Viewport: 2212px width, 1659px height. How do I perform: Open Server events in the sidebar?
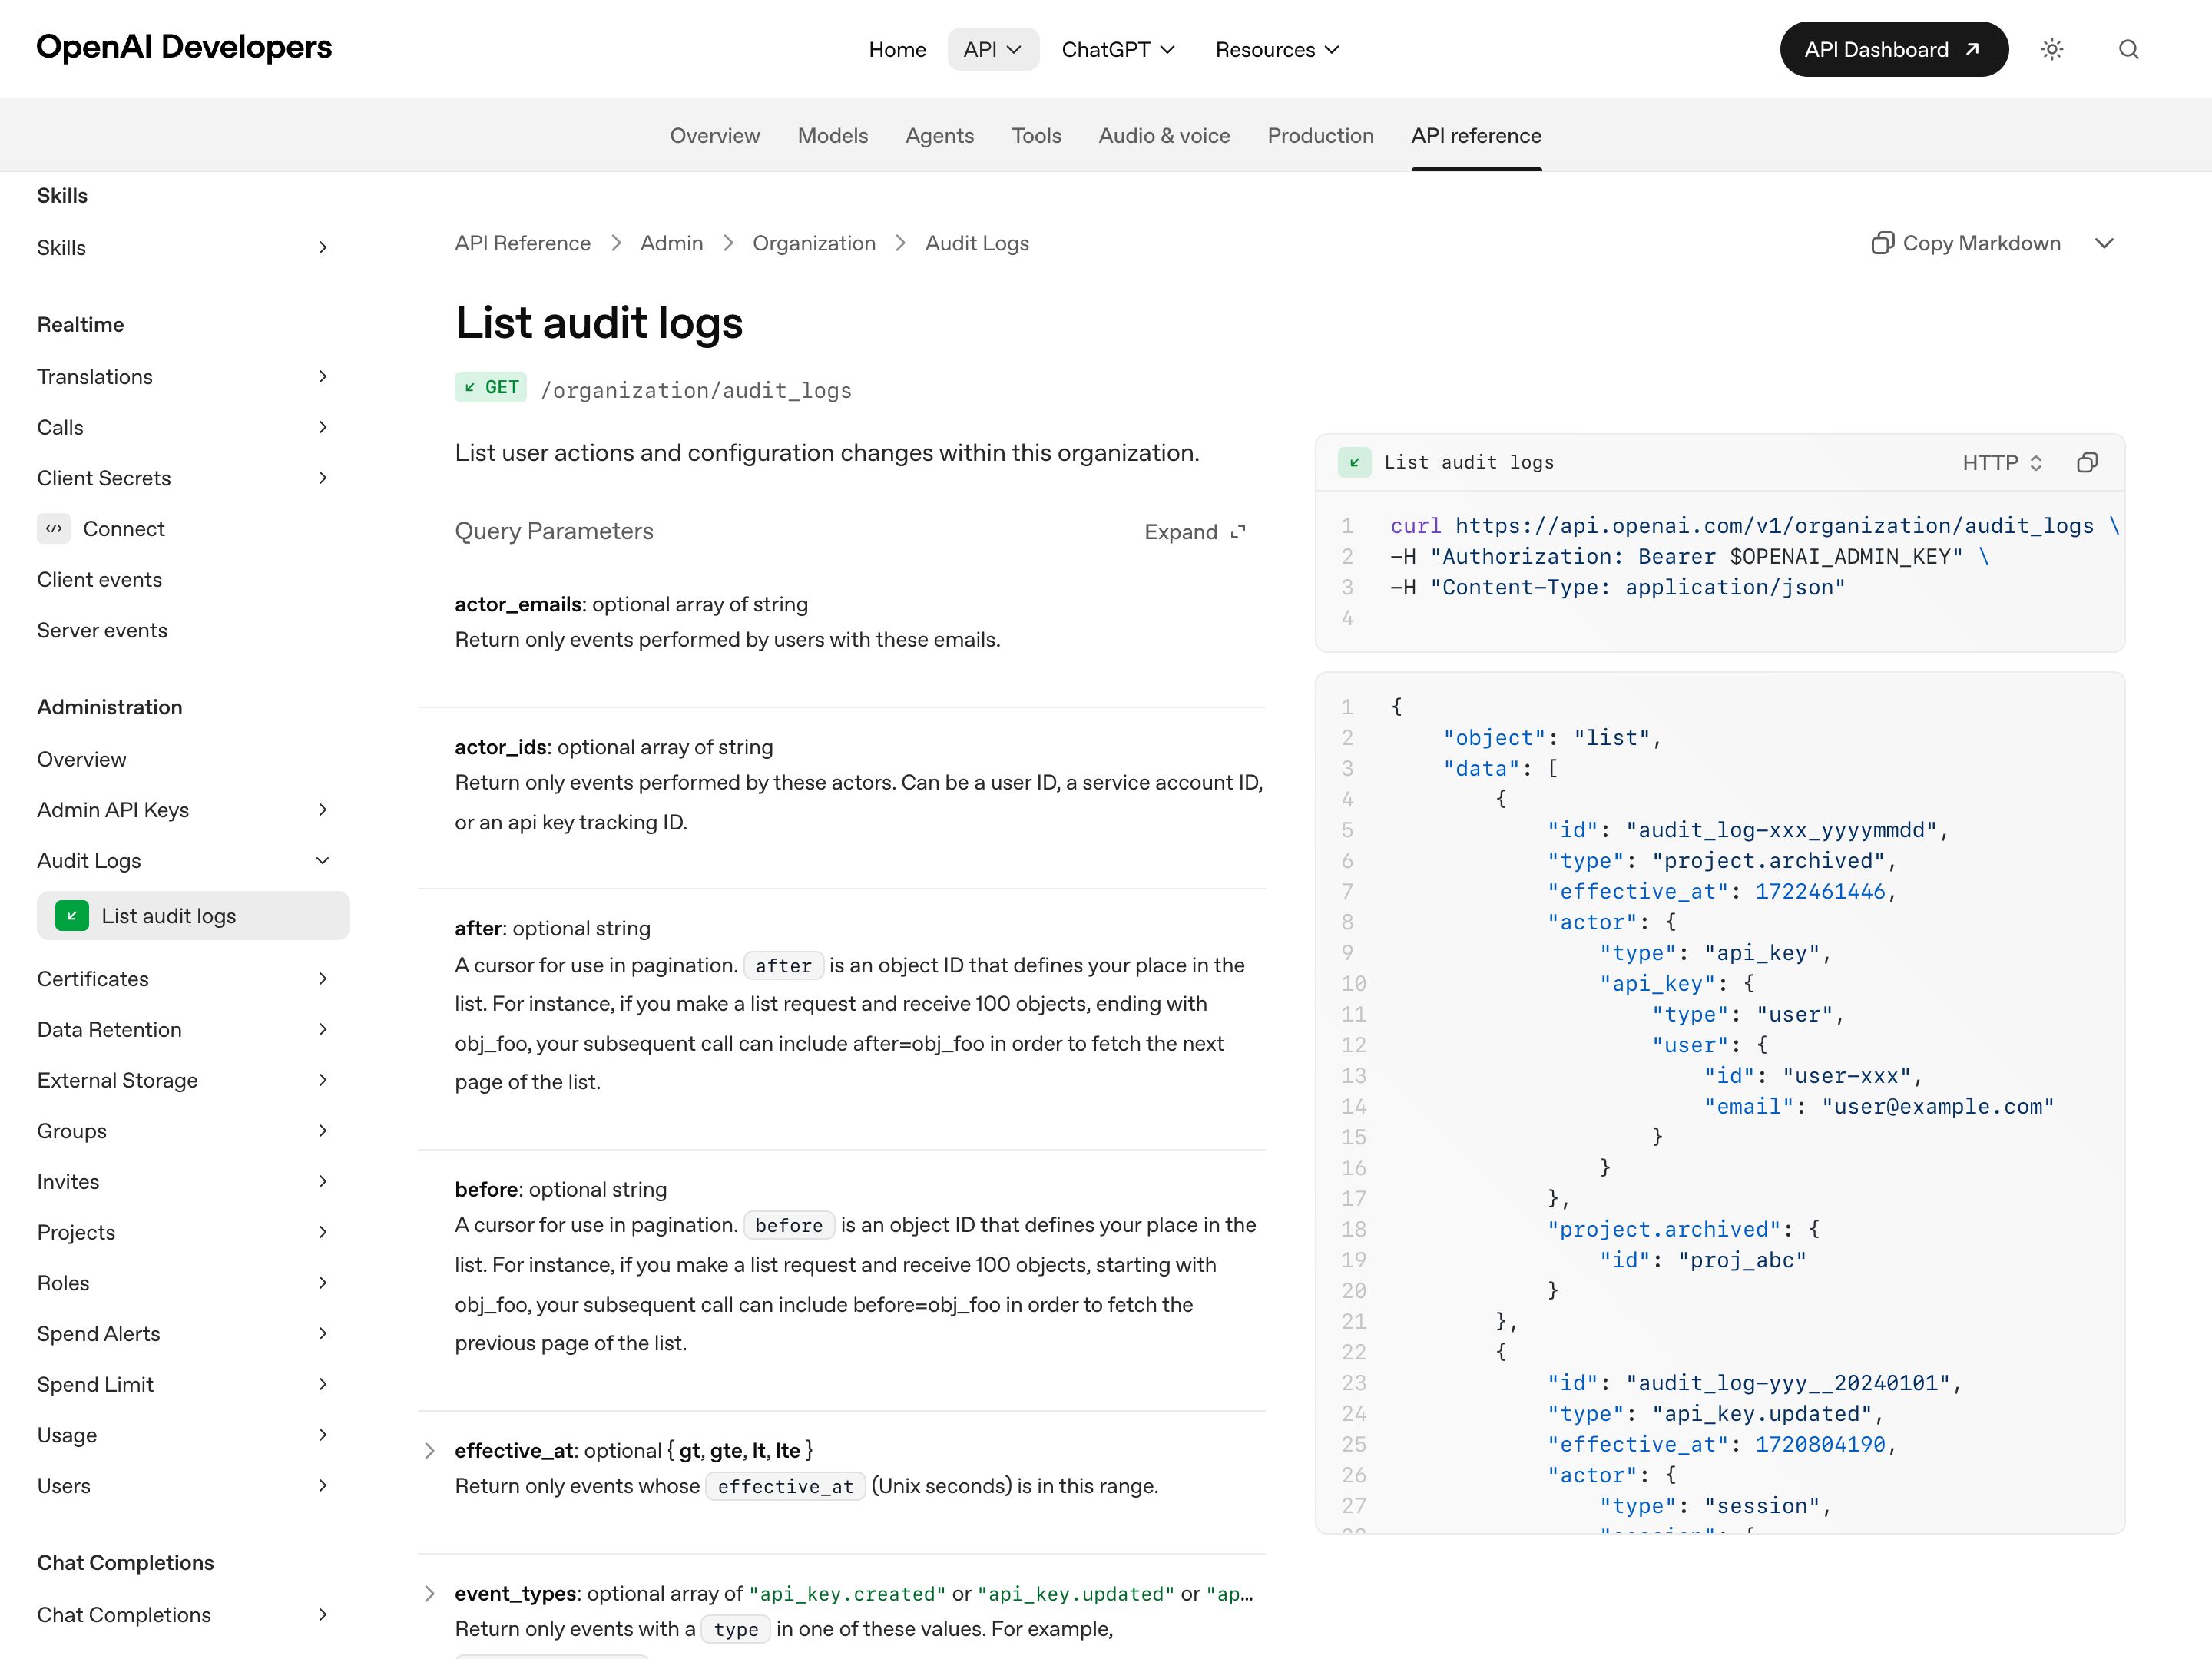(x=102, y=630)
